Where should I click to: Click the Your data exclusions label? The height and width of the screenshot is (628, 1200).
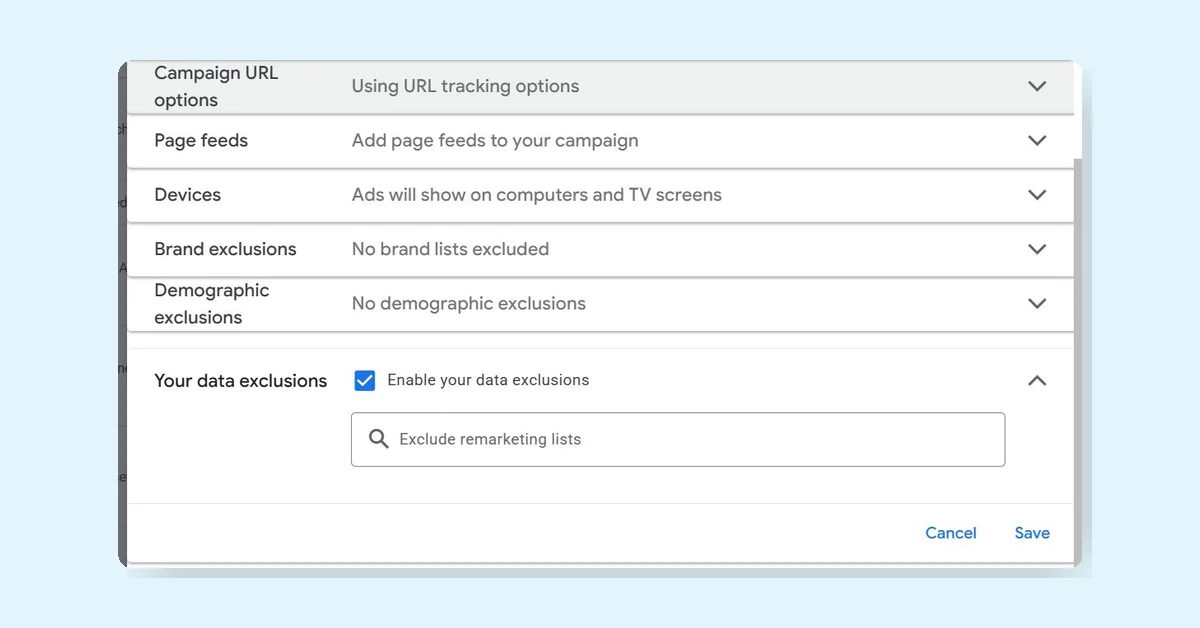tap(240, 380)
